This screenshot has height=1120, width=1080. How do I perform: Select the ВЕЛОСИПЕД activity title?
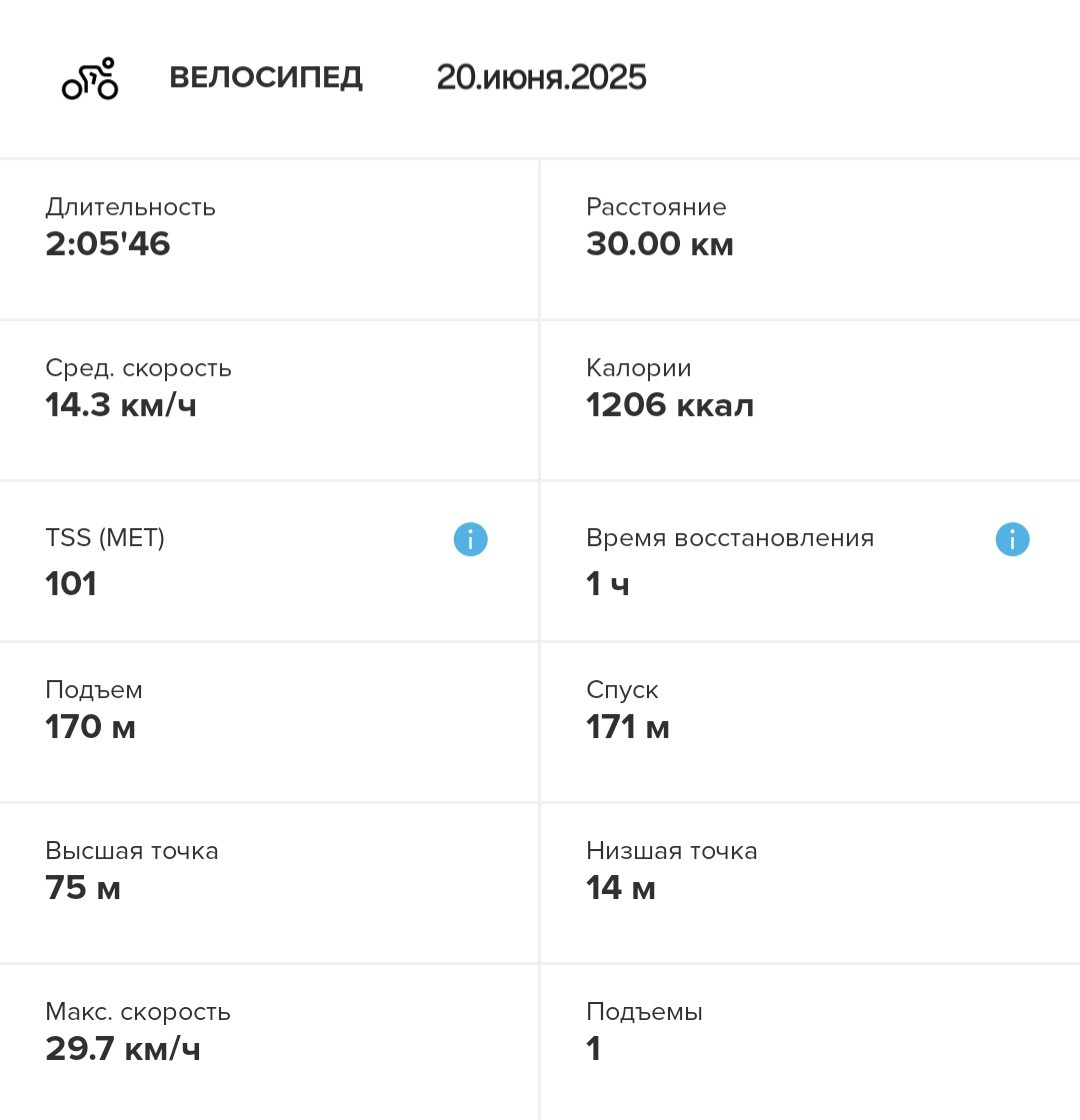[x=266, y=77]
